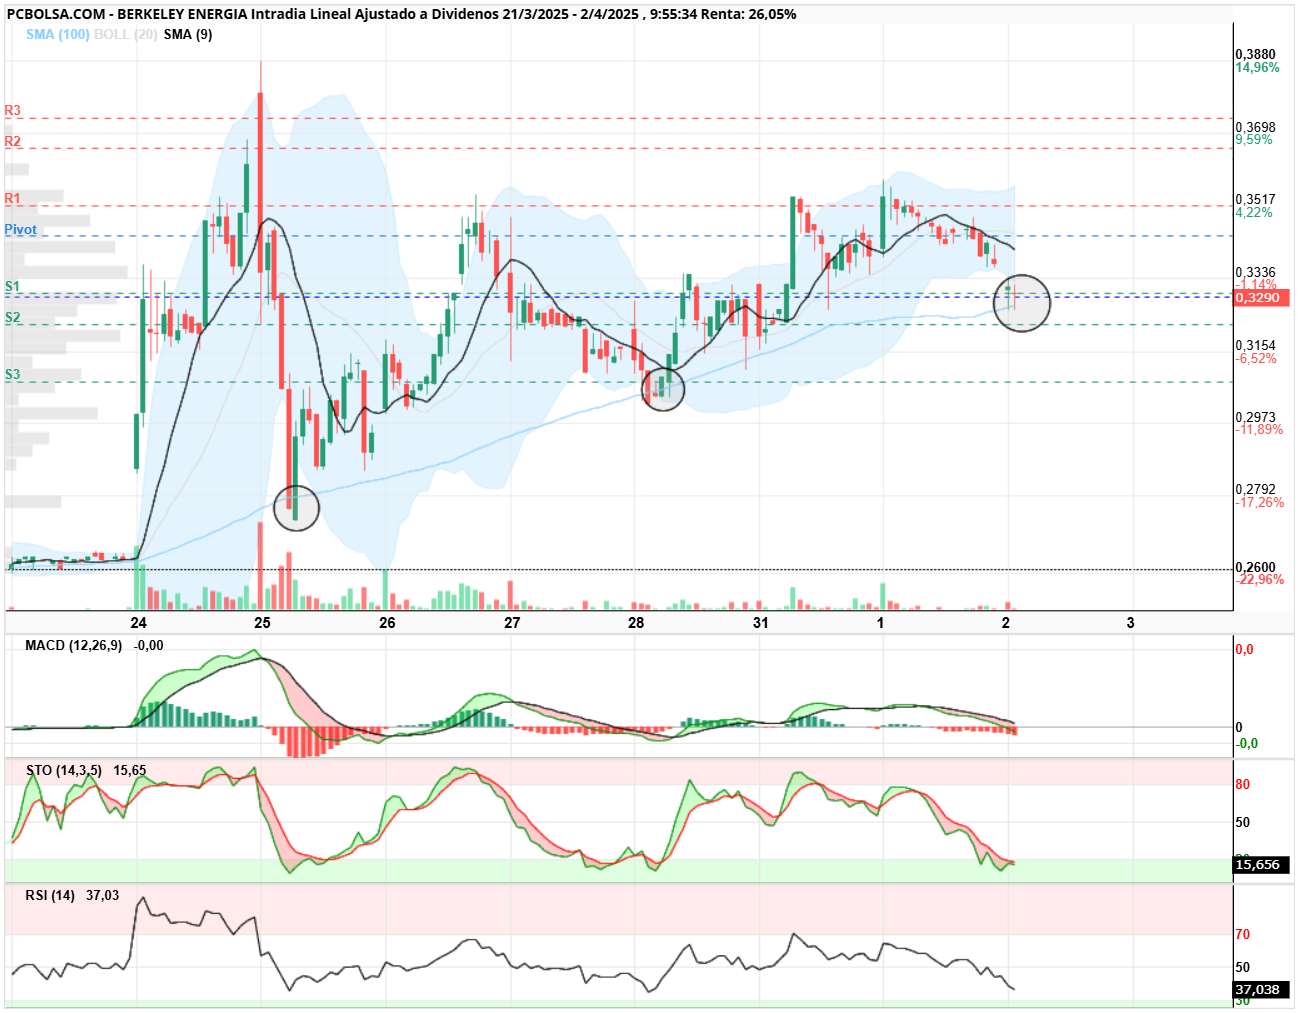Click the STO (14,3,5) indicator label

64,770
